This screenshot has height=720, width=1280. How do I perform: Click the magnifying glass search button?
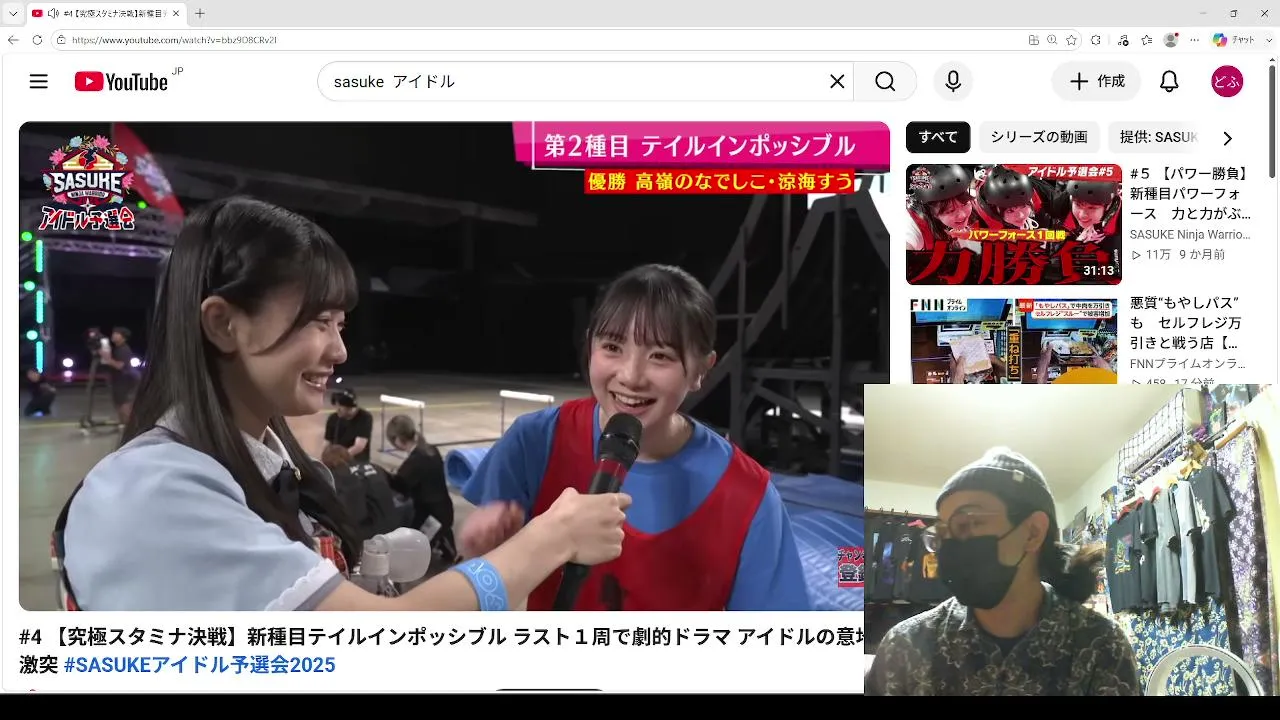(x=885, y=82)
